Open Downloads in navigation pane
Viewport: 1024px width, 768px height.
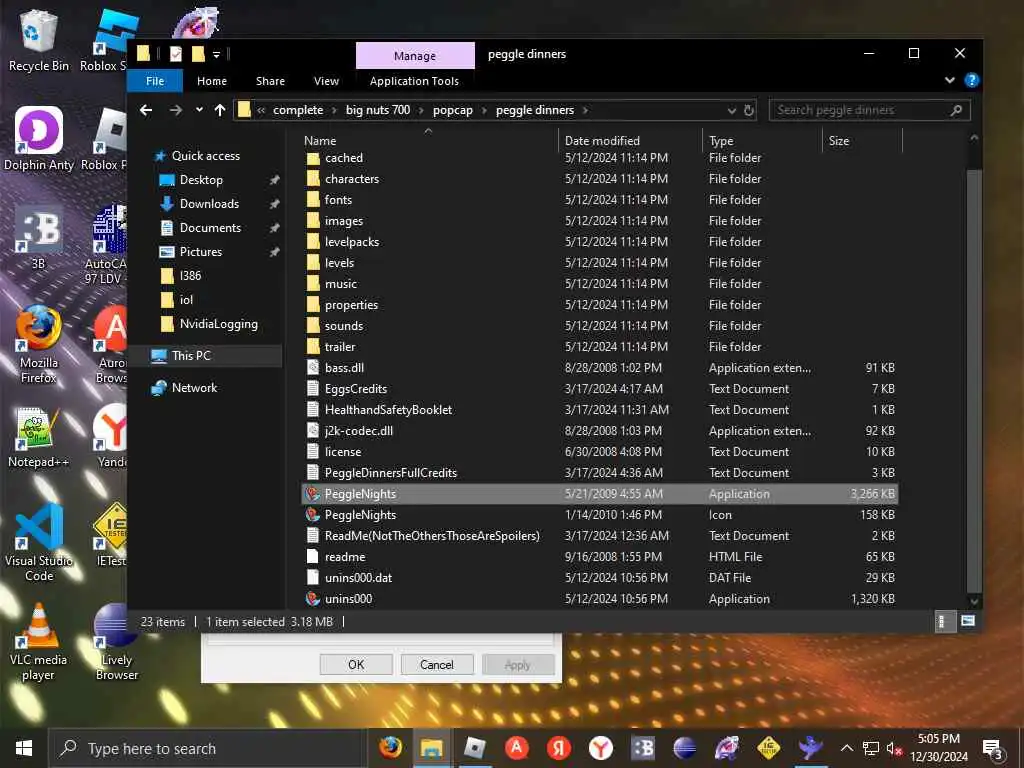click(209, 204)
